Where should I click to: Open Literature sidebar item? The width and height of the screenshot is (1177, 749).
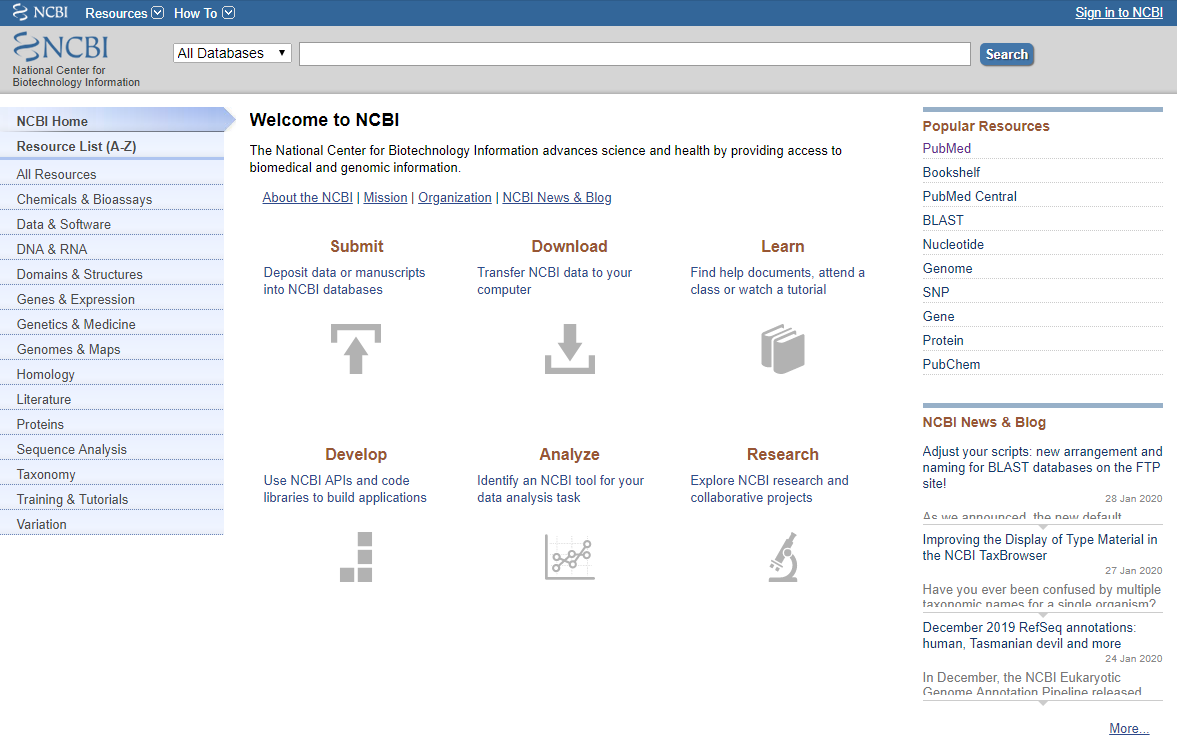(112, 399)
